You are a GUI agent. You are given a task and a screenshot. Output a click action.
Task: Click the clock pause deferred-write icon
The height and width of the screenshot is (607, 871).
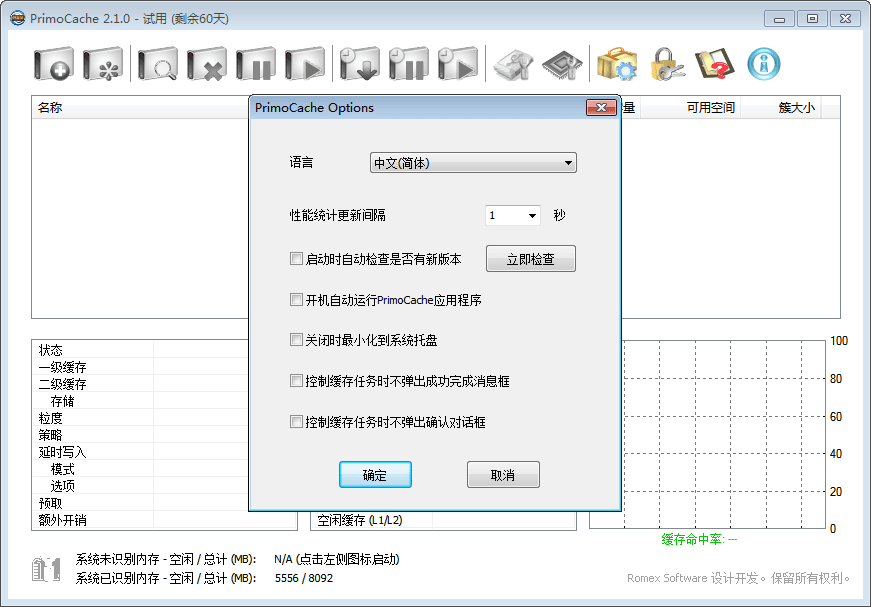[408, 64]
